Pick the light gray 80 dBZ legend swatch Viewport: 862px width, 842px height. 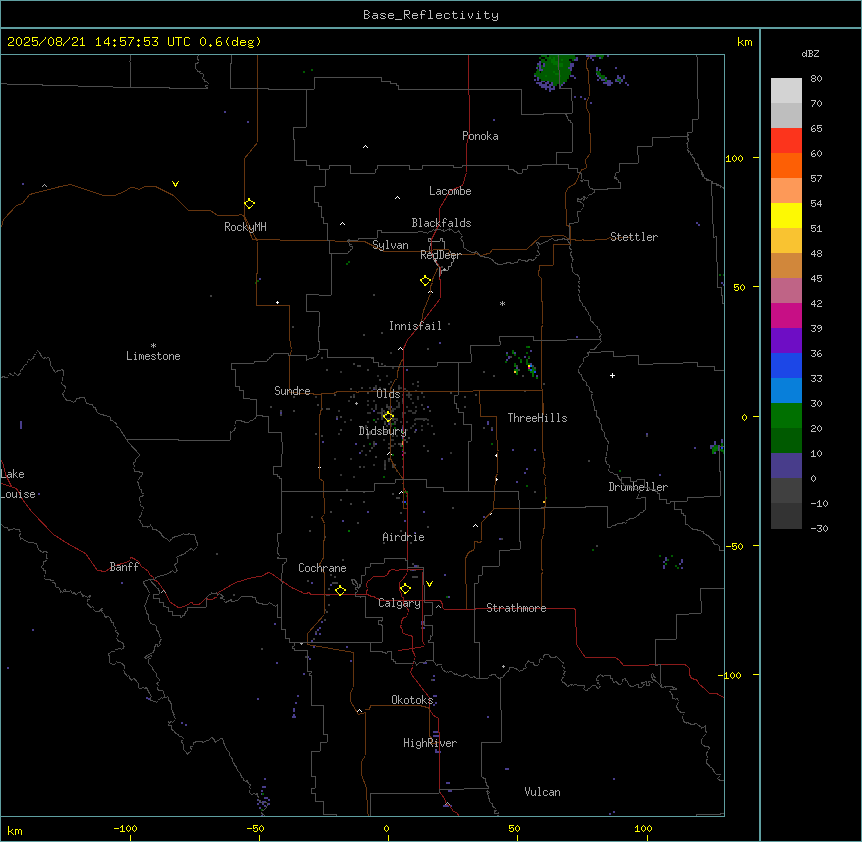click(786, 91)
